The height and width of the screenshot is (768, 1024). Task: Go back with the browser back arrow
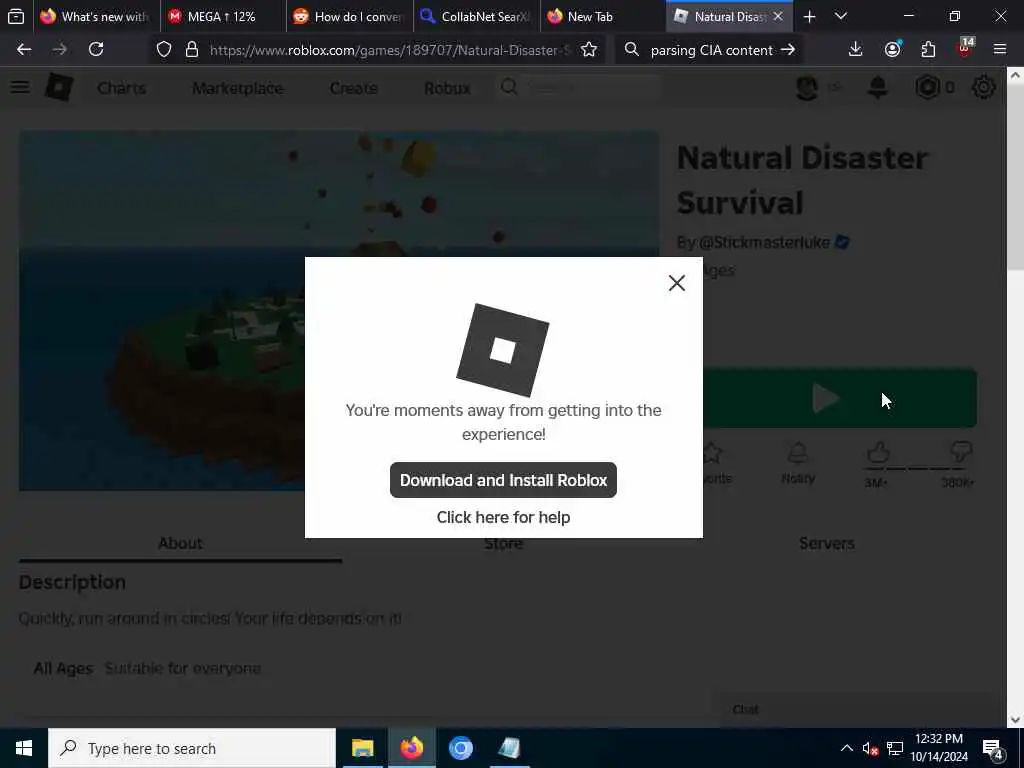tap(24, 50)
